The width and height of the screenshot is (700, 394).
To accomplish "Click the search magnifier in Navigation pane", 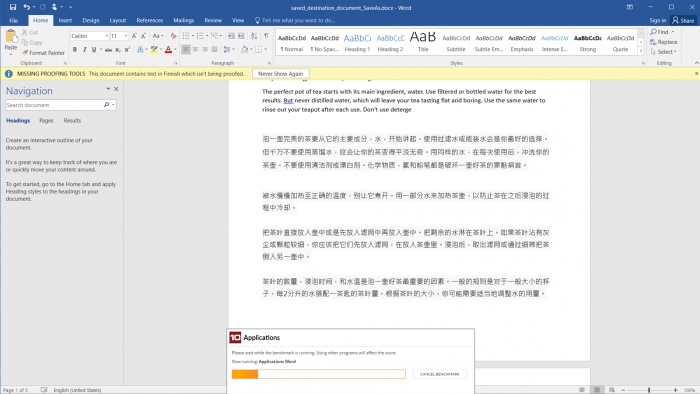I will [106, 105].
